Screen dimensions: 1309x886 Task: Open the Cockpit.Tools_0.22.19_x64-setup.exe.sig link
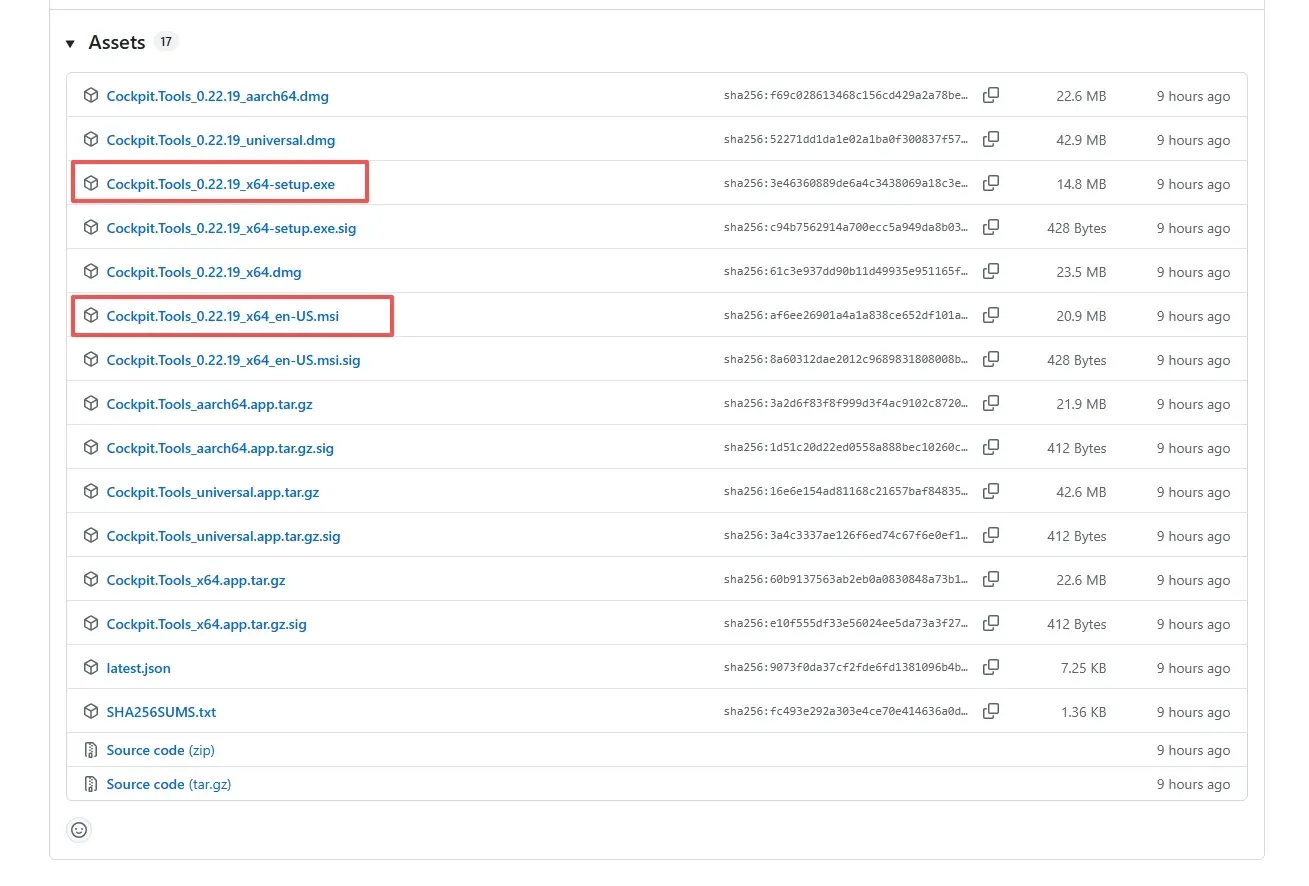(x=231, y=229)
